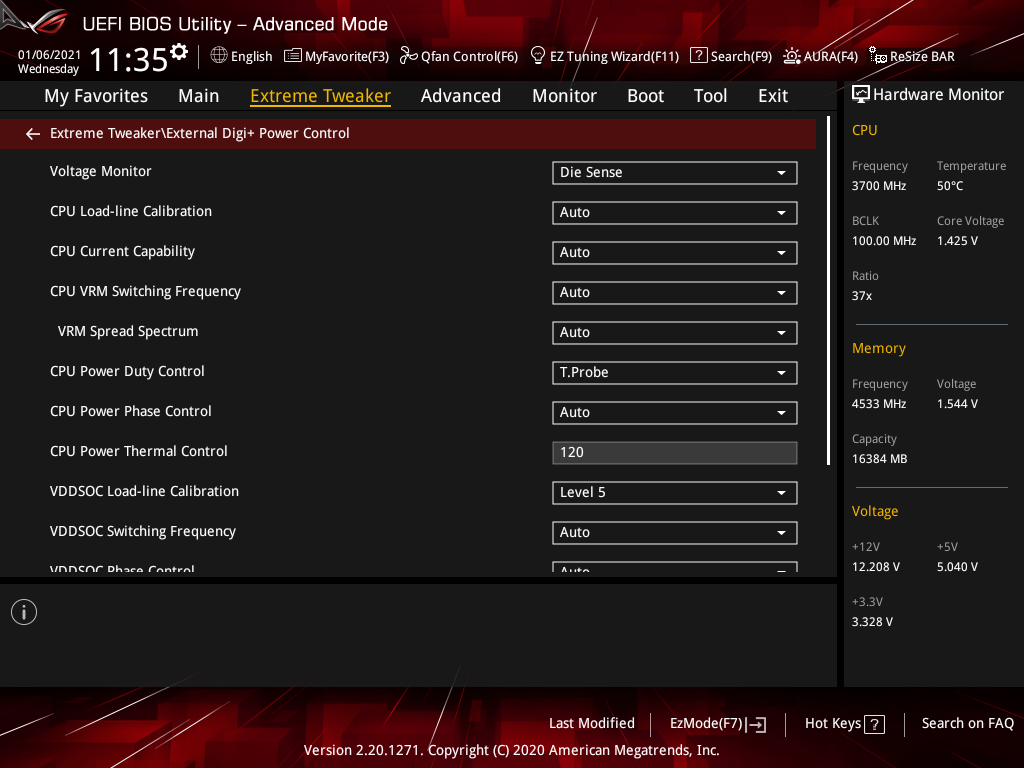Expand CPU Power Duty Control T.Probe dropdown
Screen dimensions: 1024x768
click(675, 373)
